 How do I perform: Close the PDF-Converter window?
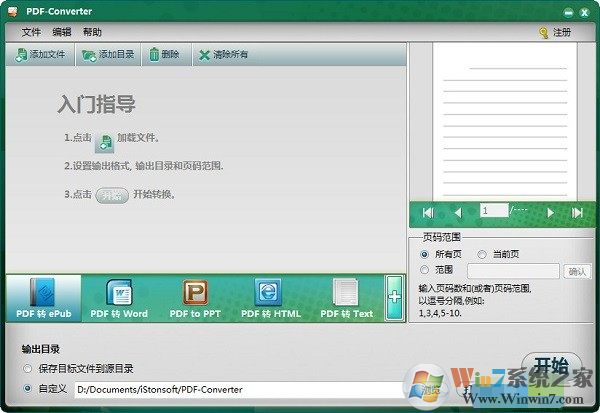(584, 13)
